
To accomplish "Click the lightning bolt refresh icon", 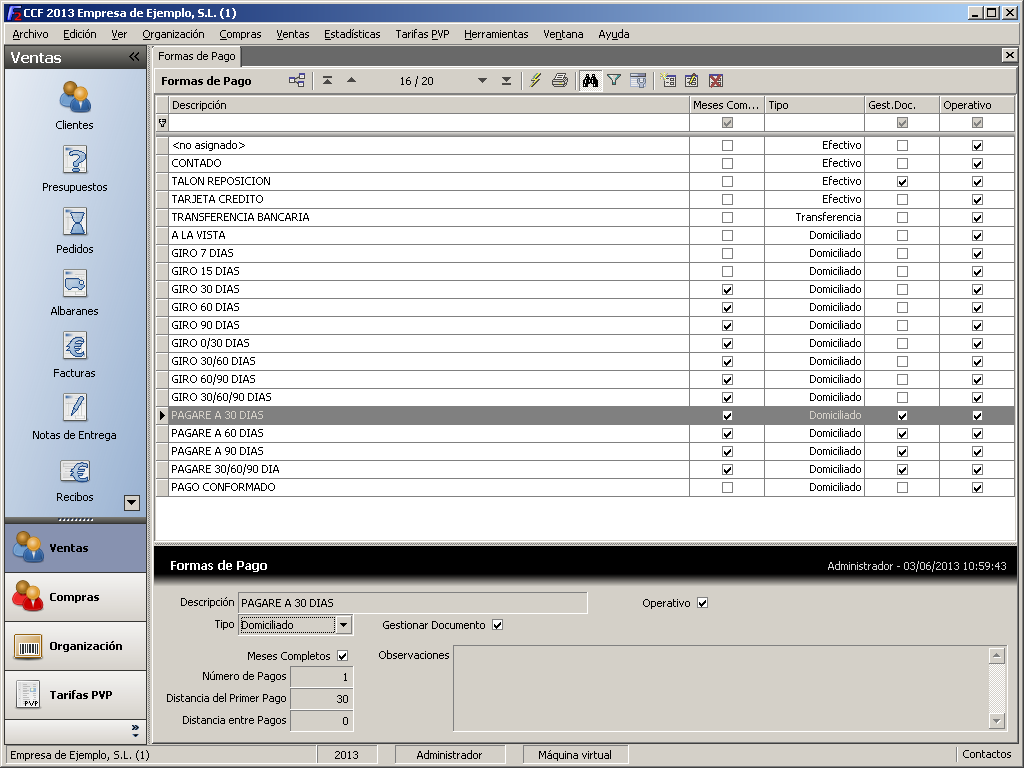I will pyautogui.click(x=536, y=80).
